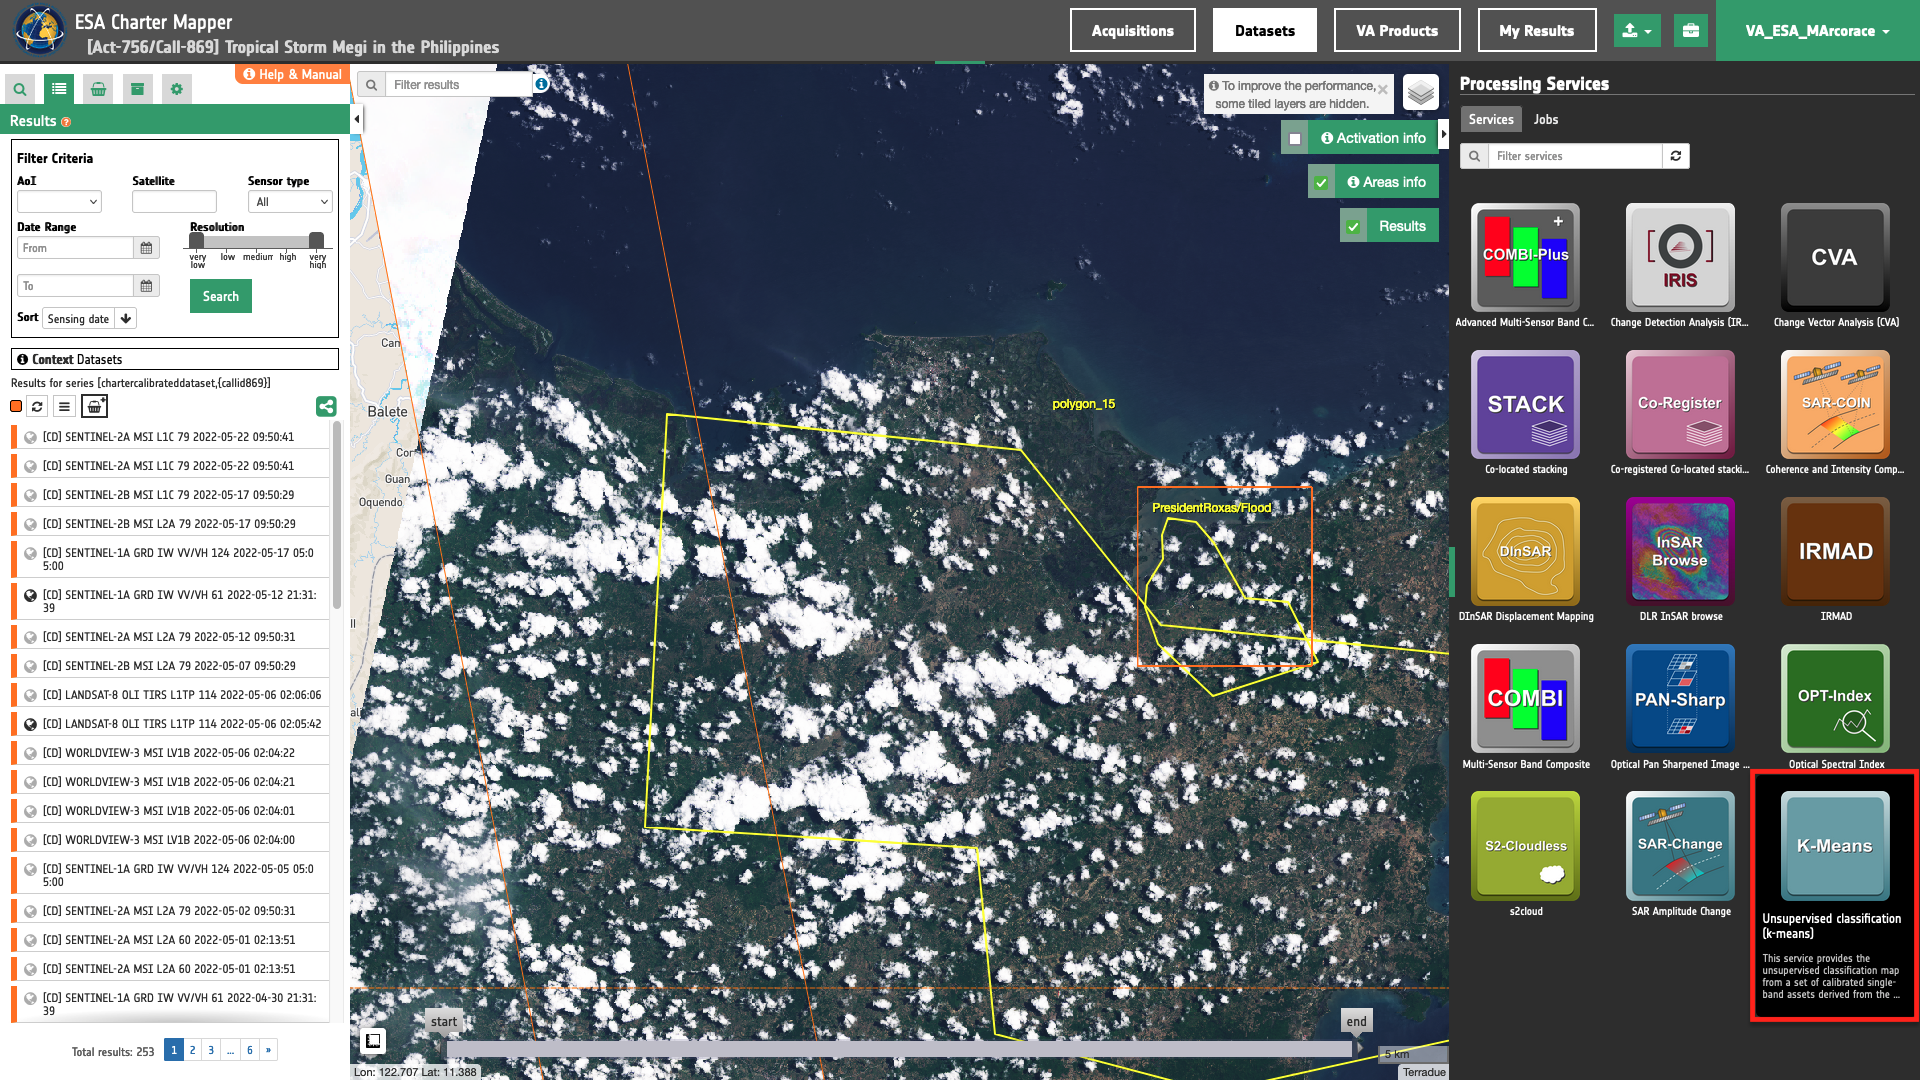This screenshot has width=1920, height=1080.
Task: Add all results to basket
Action: point(94,406)
